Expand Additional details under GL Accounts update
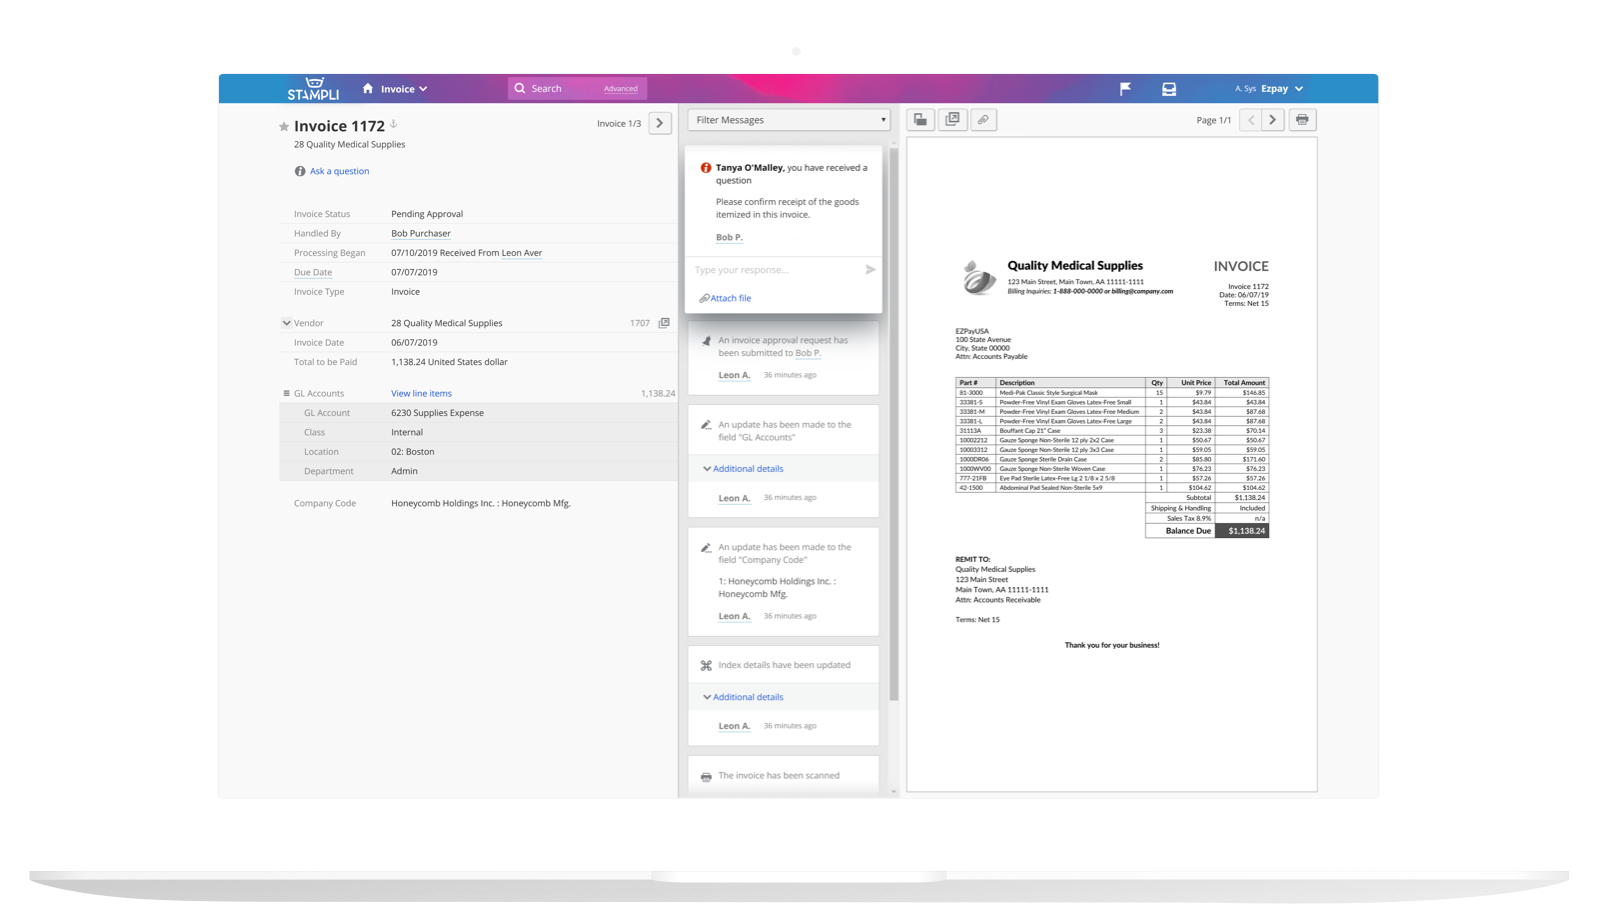This screenshot has height=912, width=1599. 747,469
